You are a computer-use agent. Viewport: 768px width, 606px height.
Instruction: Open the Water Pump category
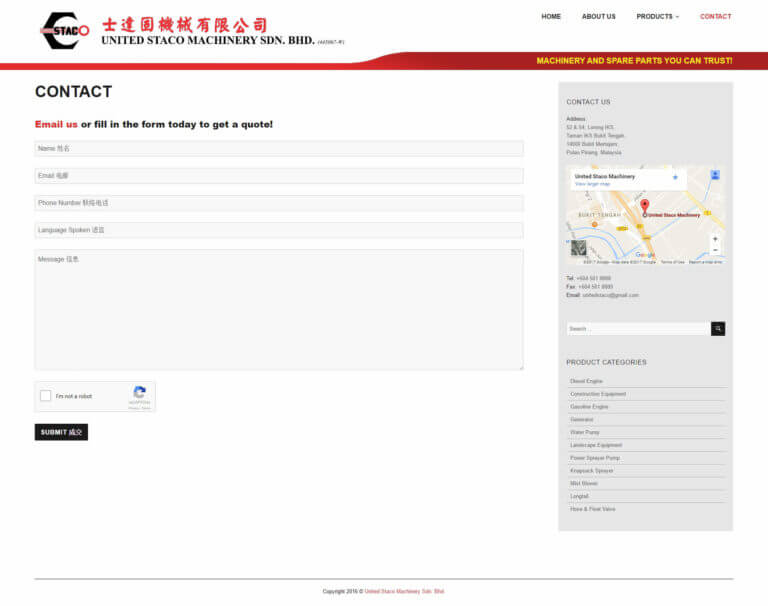click(x=584, y=433)
